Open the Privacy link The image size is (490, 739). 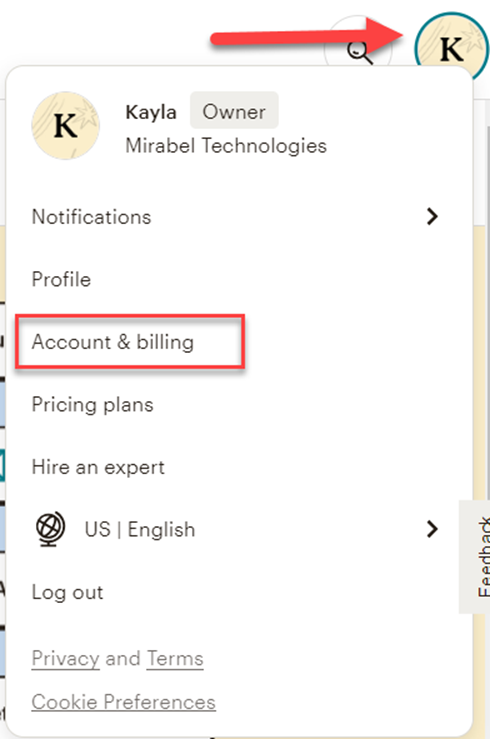click(x=65, y=658)
